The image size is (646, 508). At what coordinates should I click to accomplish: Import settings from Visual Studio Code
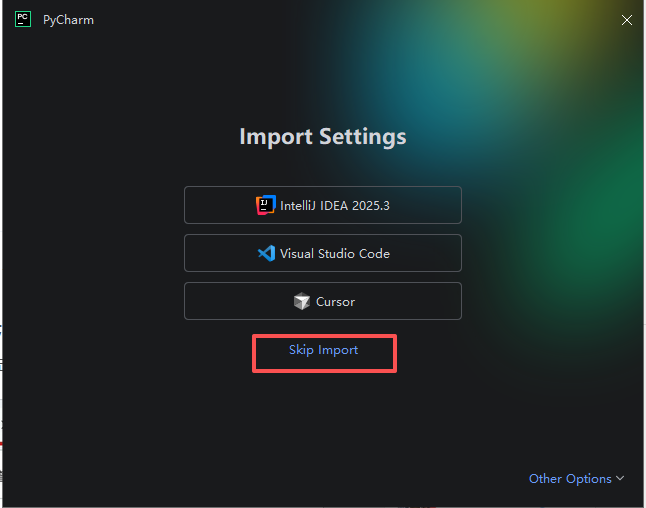[323, 253]
